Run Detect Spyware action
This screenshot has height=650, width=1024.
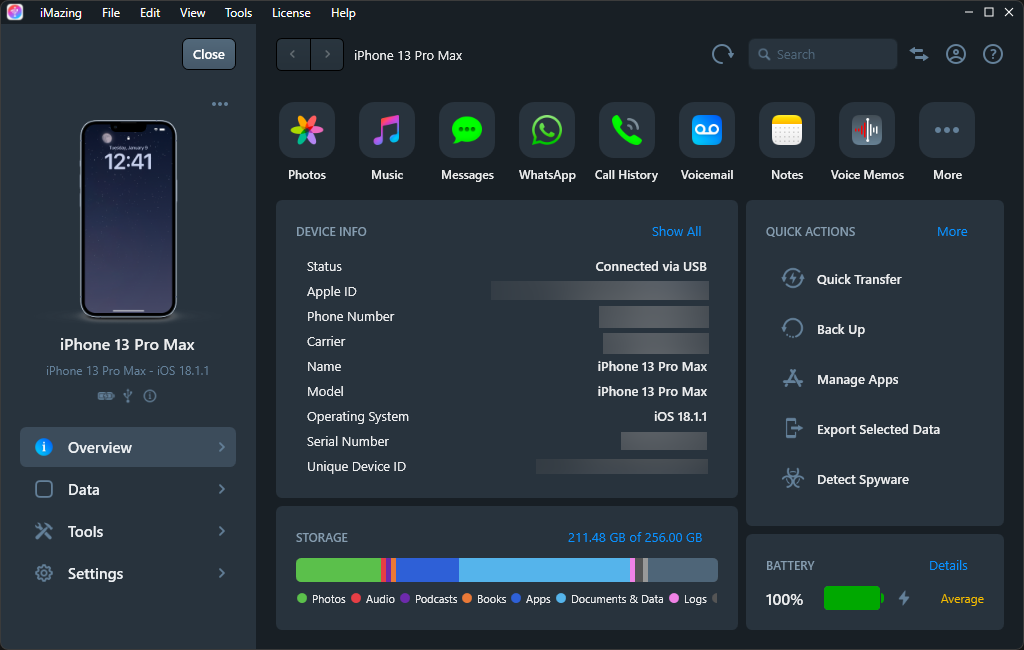(845, 479)
